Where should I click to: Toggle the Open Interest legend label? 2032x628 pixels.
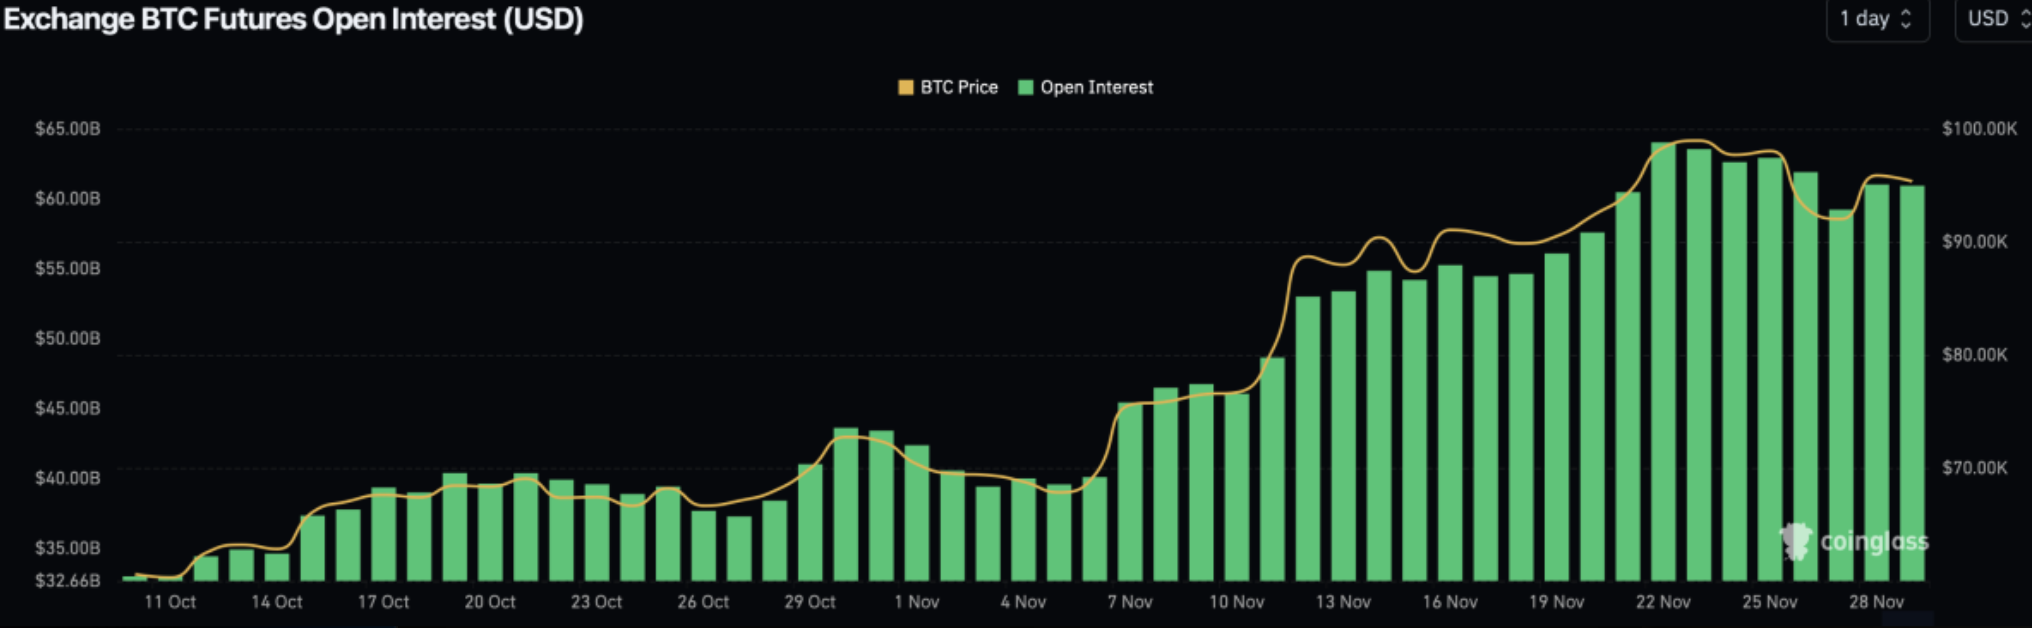tap(1096, 88)
